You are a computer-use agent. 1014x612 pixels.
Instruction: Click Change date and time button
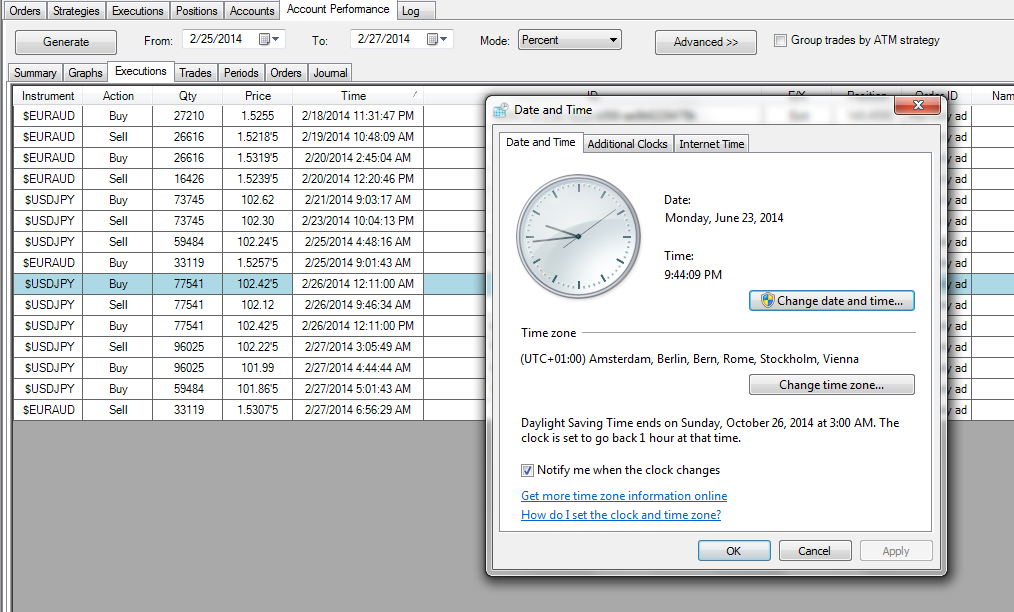click(x=832, y=301)
